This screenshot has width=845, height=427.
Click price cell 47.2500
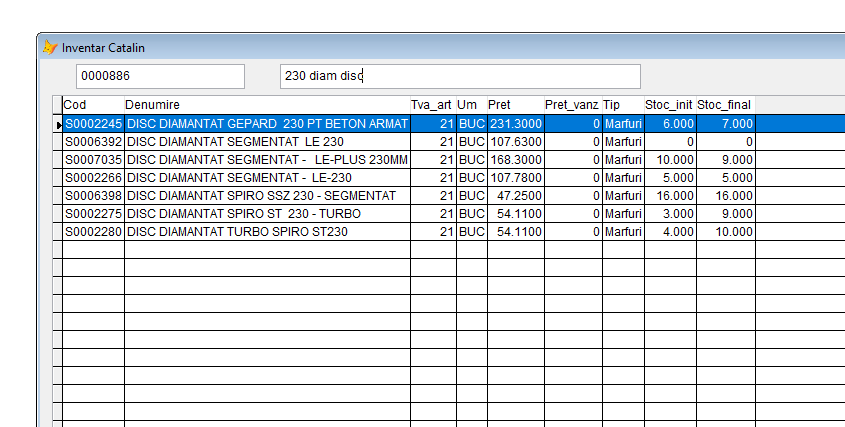tap(516, 196)
